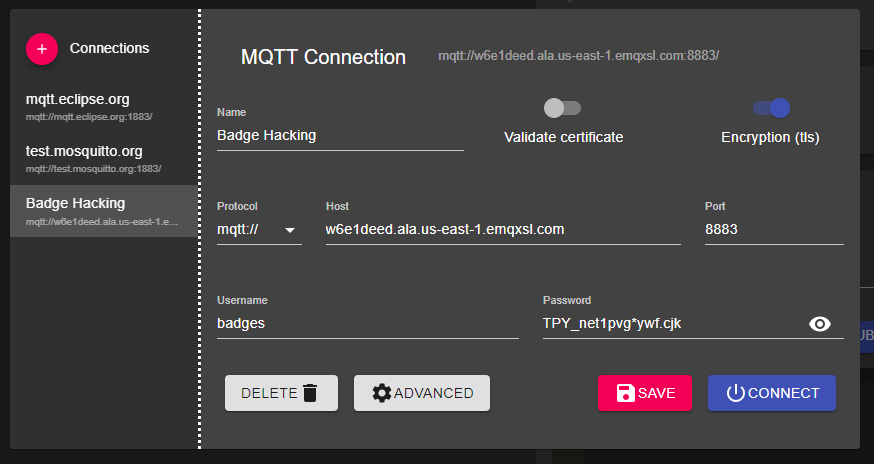Click the gear icon on Advanced

[382, 393]
